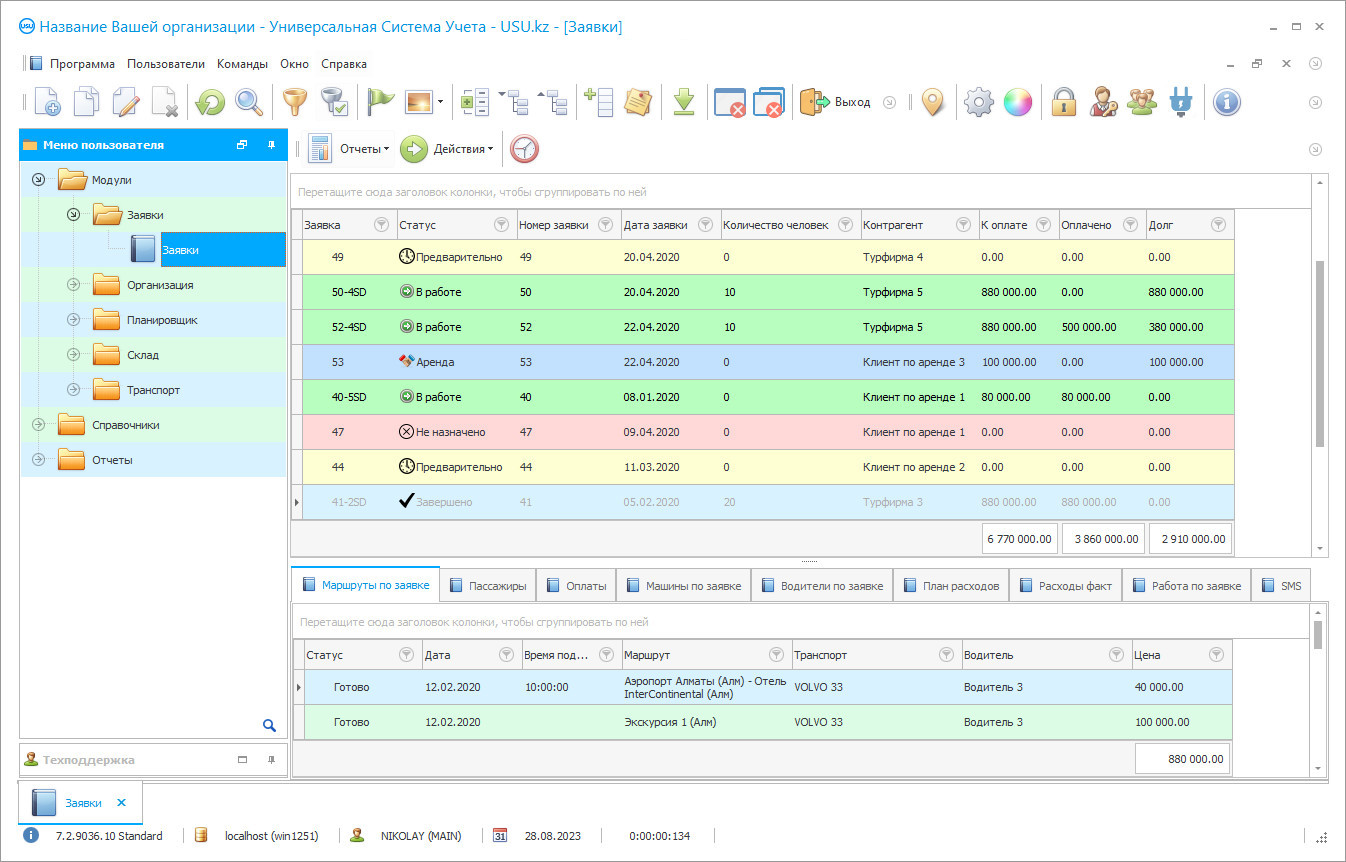Click the blue plug connection icon
The height and width of the screenshot is (862, 1346).
1181,102
